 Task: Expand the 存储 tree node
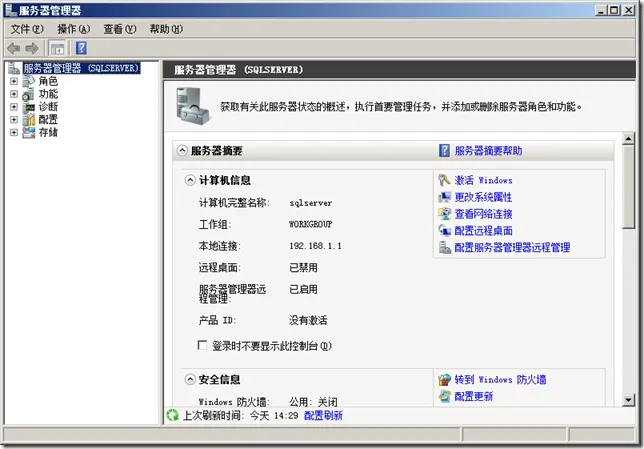click(14, 132)
